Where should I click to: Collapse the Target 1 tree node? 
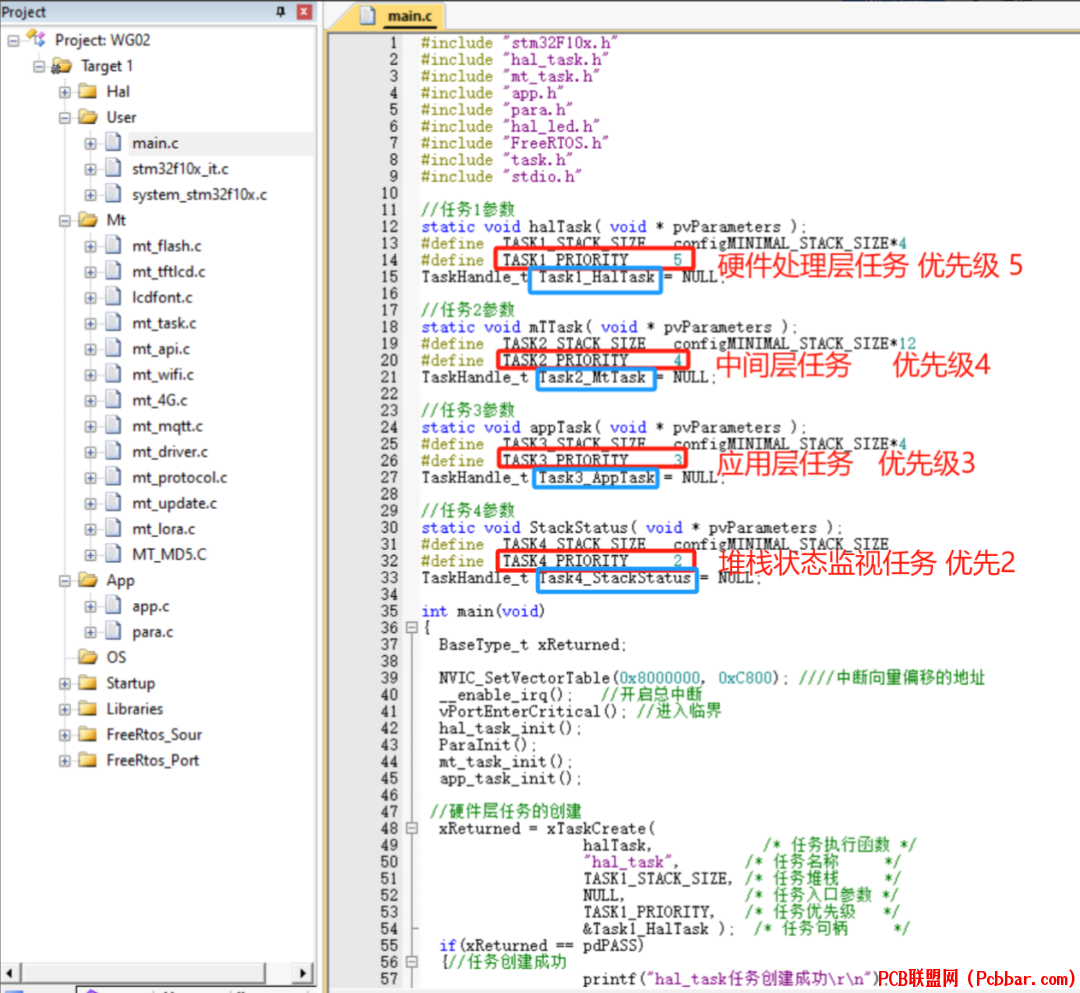pos(39,66)
